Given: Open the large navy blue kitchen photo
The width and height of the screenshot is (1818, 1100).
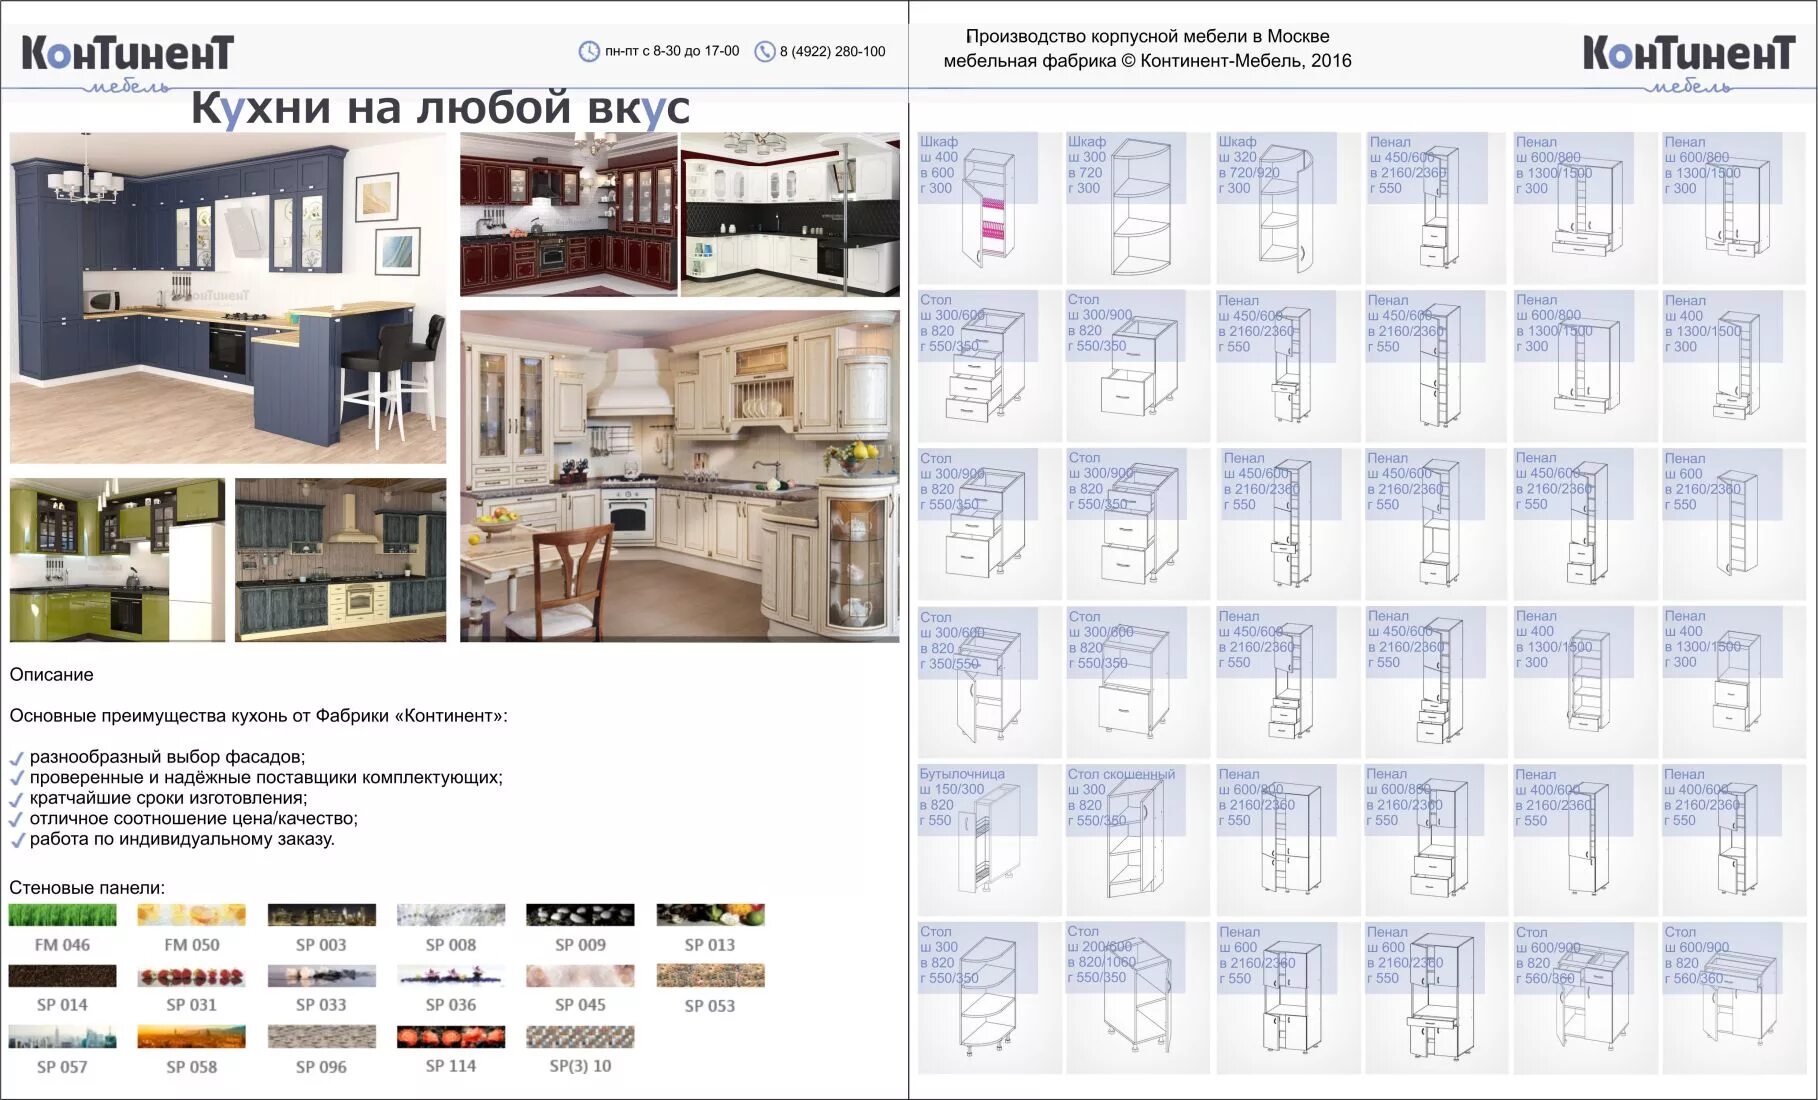Looking at the screenshot, I should click(228, 298).
